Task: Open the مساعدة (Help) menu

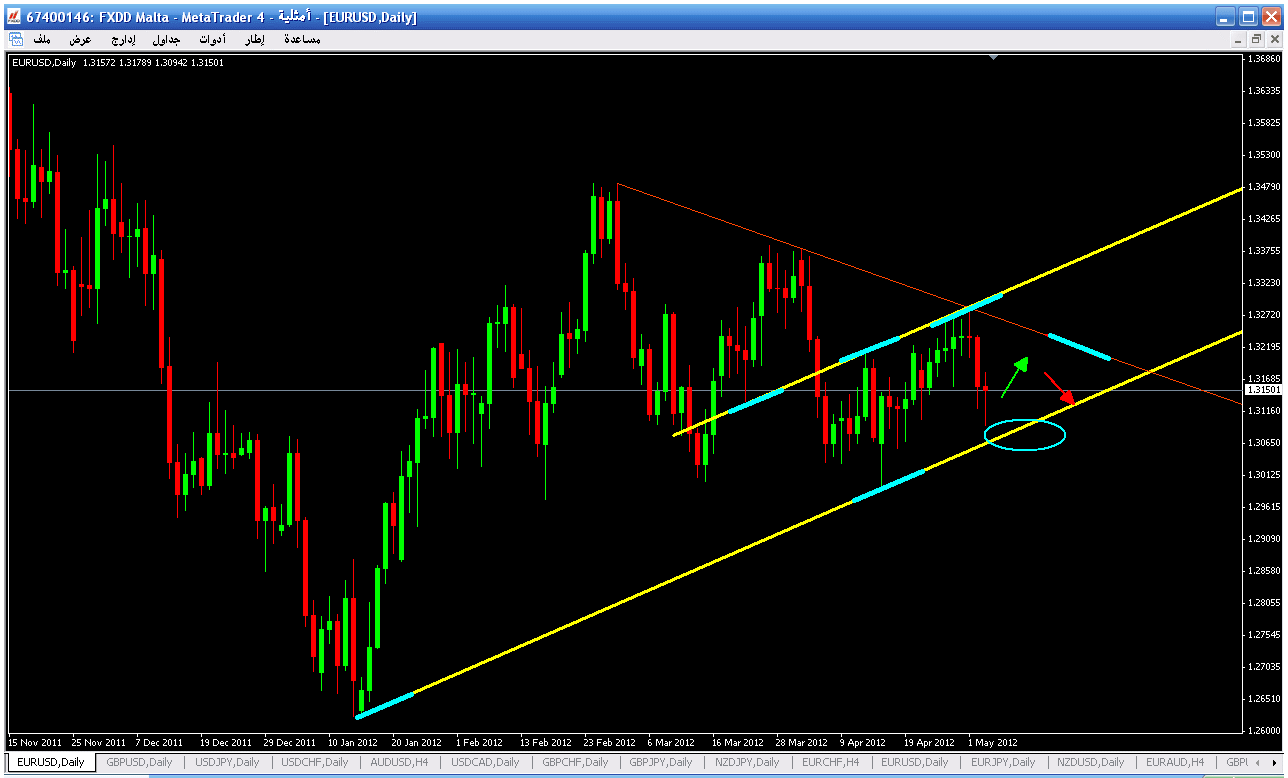Action: 302,39
